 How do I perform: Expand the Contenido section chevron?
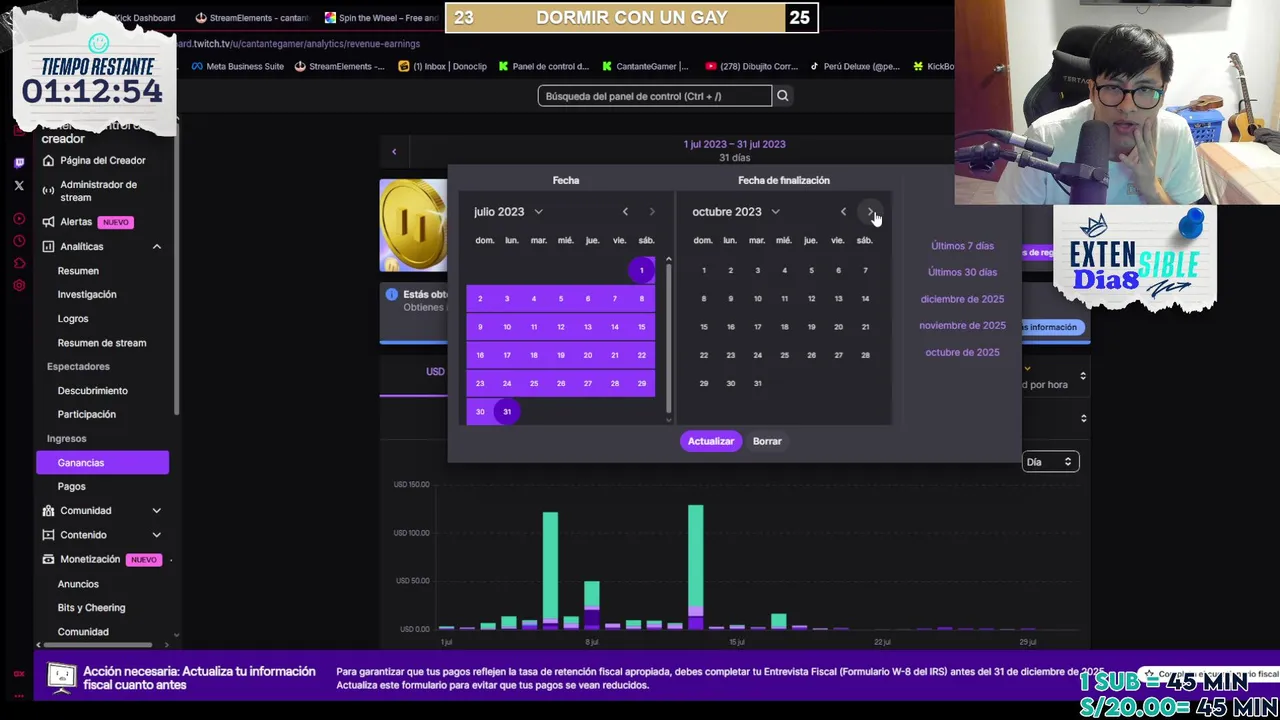pos(157,535)
